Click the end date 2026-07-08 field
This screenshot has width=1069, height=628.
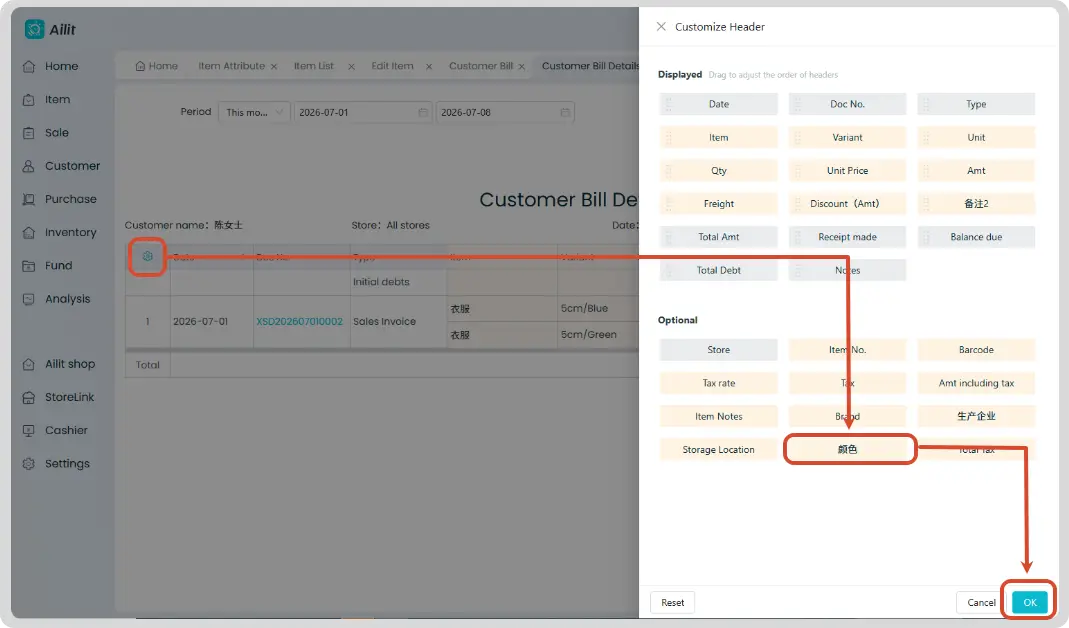[505, 112]
